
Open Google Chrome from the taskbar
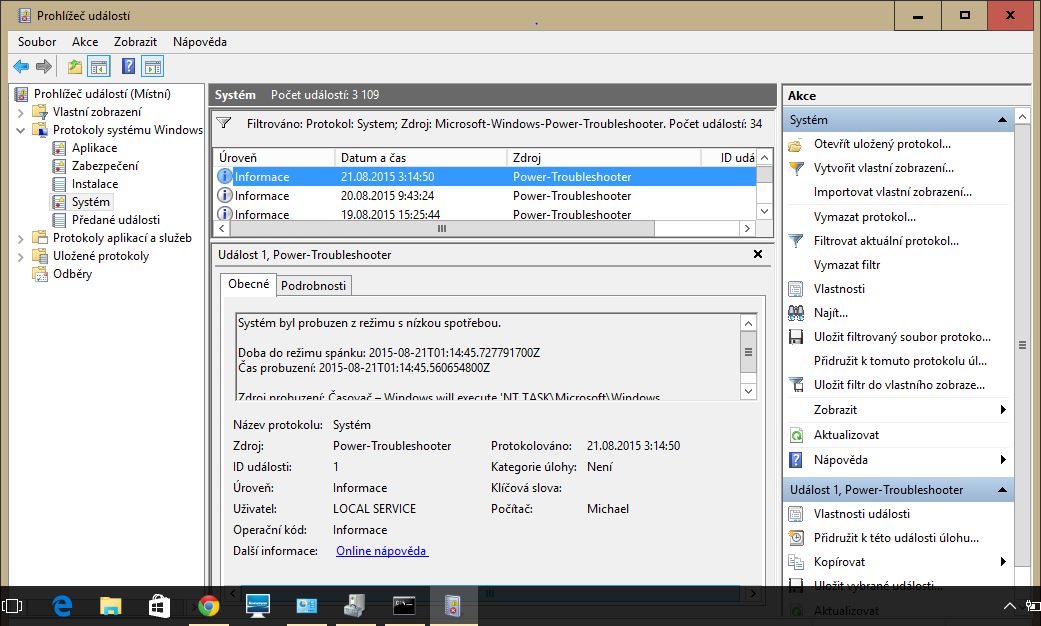coord(208,605)
